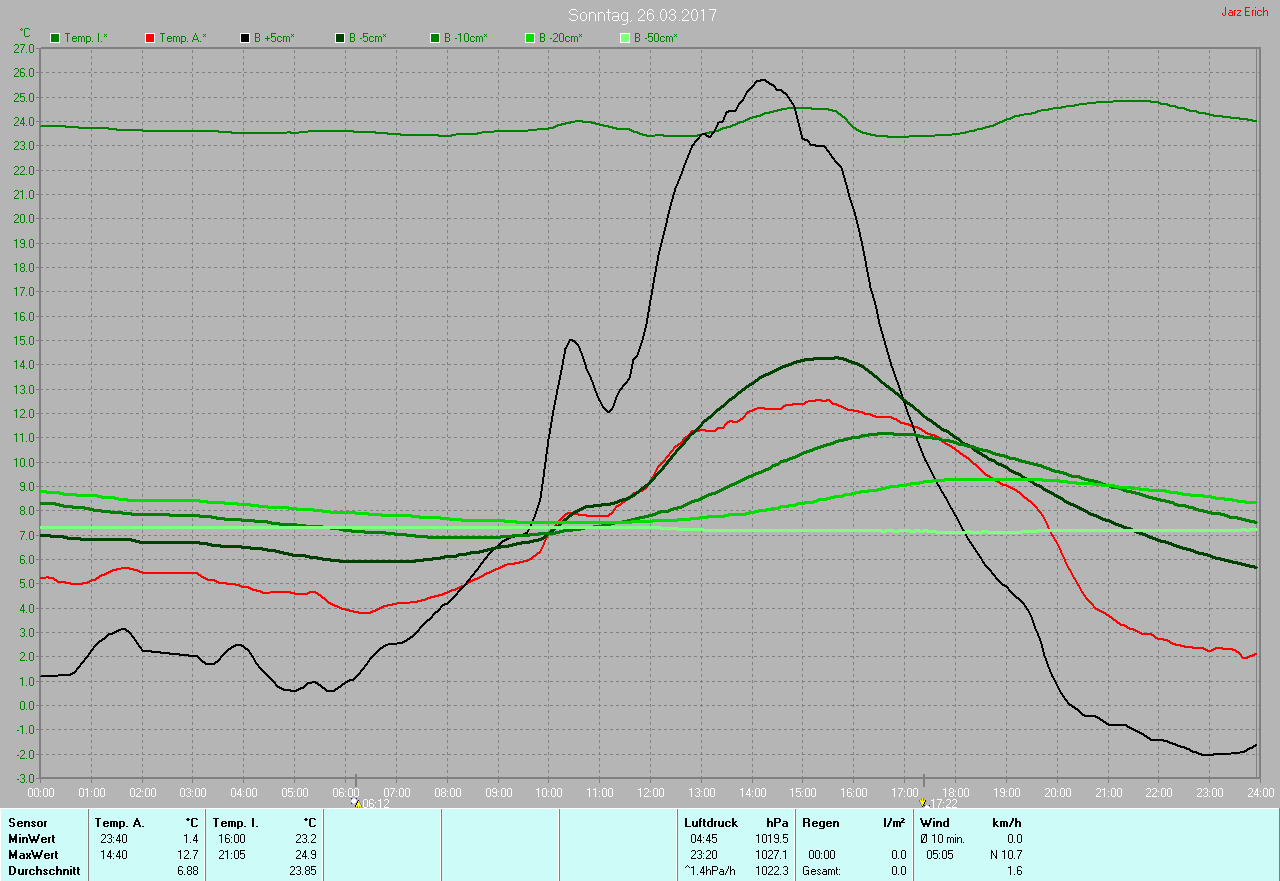Click the chart title Sonntag, 26.03.2017
Viewport: 1280px width, 881px height.
coord(642,15)
